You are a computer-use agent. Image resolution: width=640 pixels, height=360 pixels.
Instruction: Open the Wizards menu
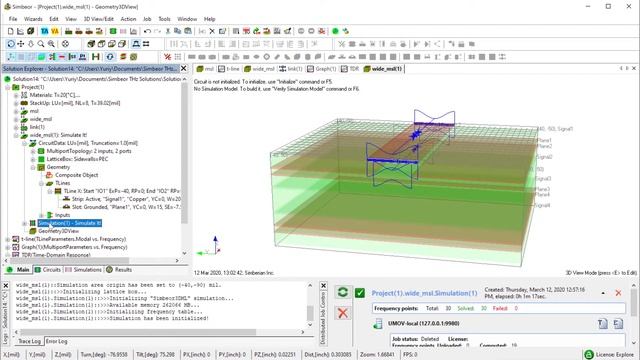click(x=33, y=19)
